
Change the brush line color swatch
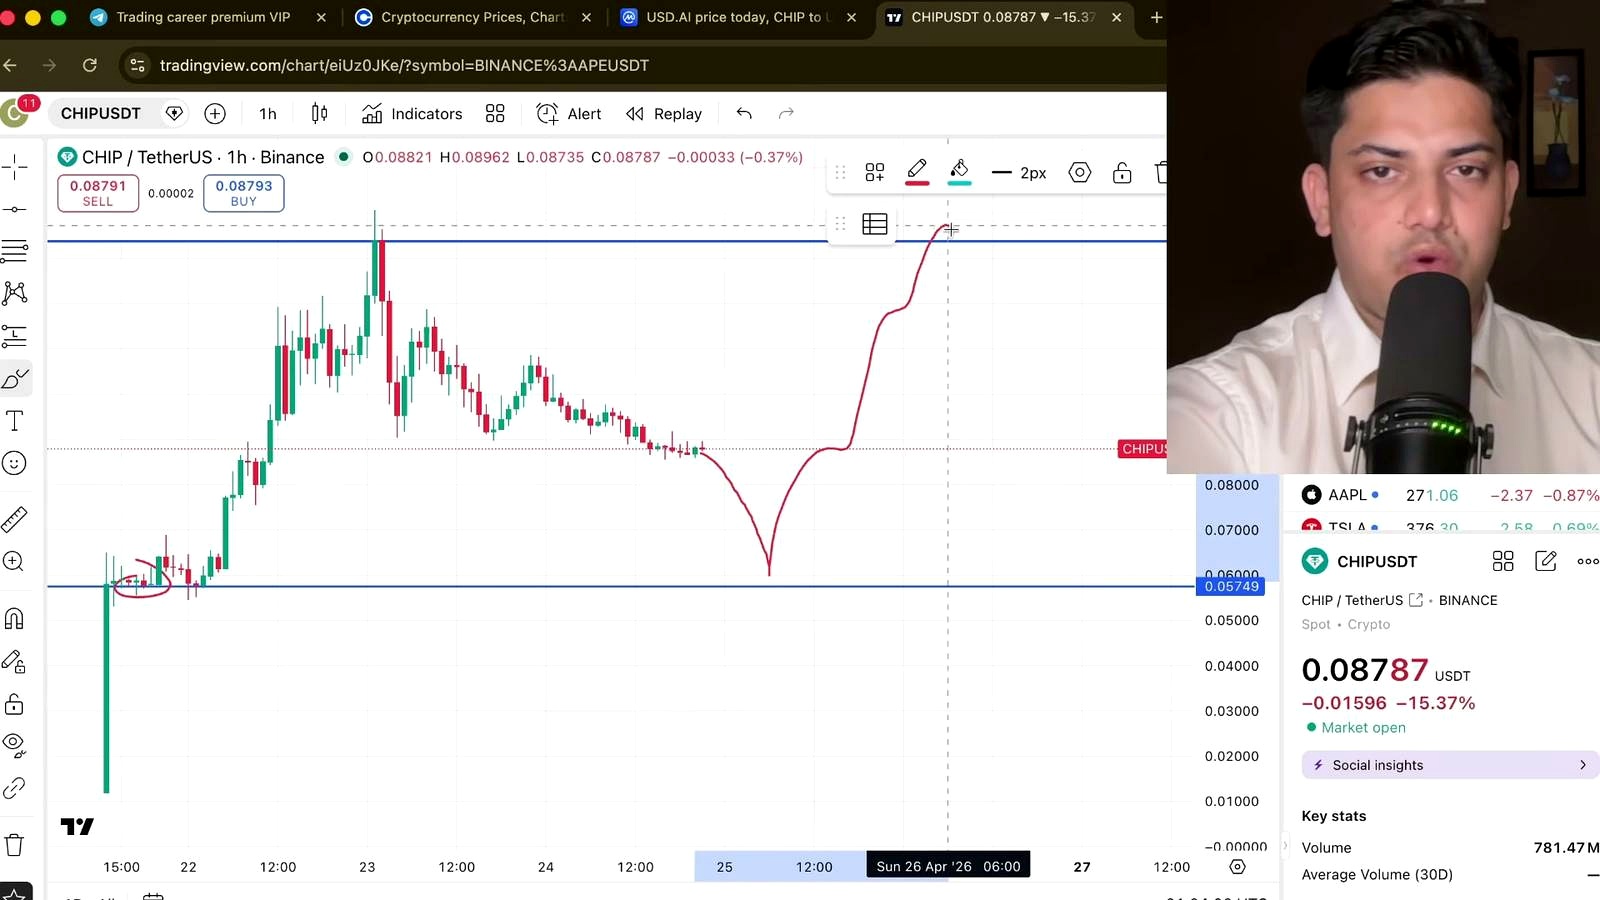click(917, 173)
